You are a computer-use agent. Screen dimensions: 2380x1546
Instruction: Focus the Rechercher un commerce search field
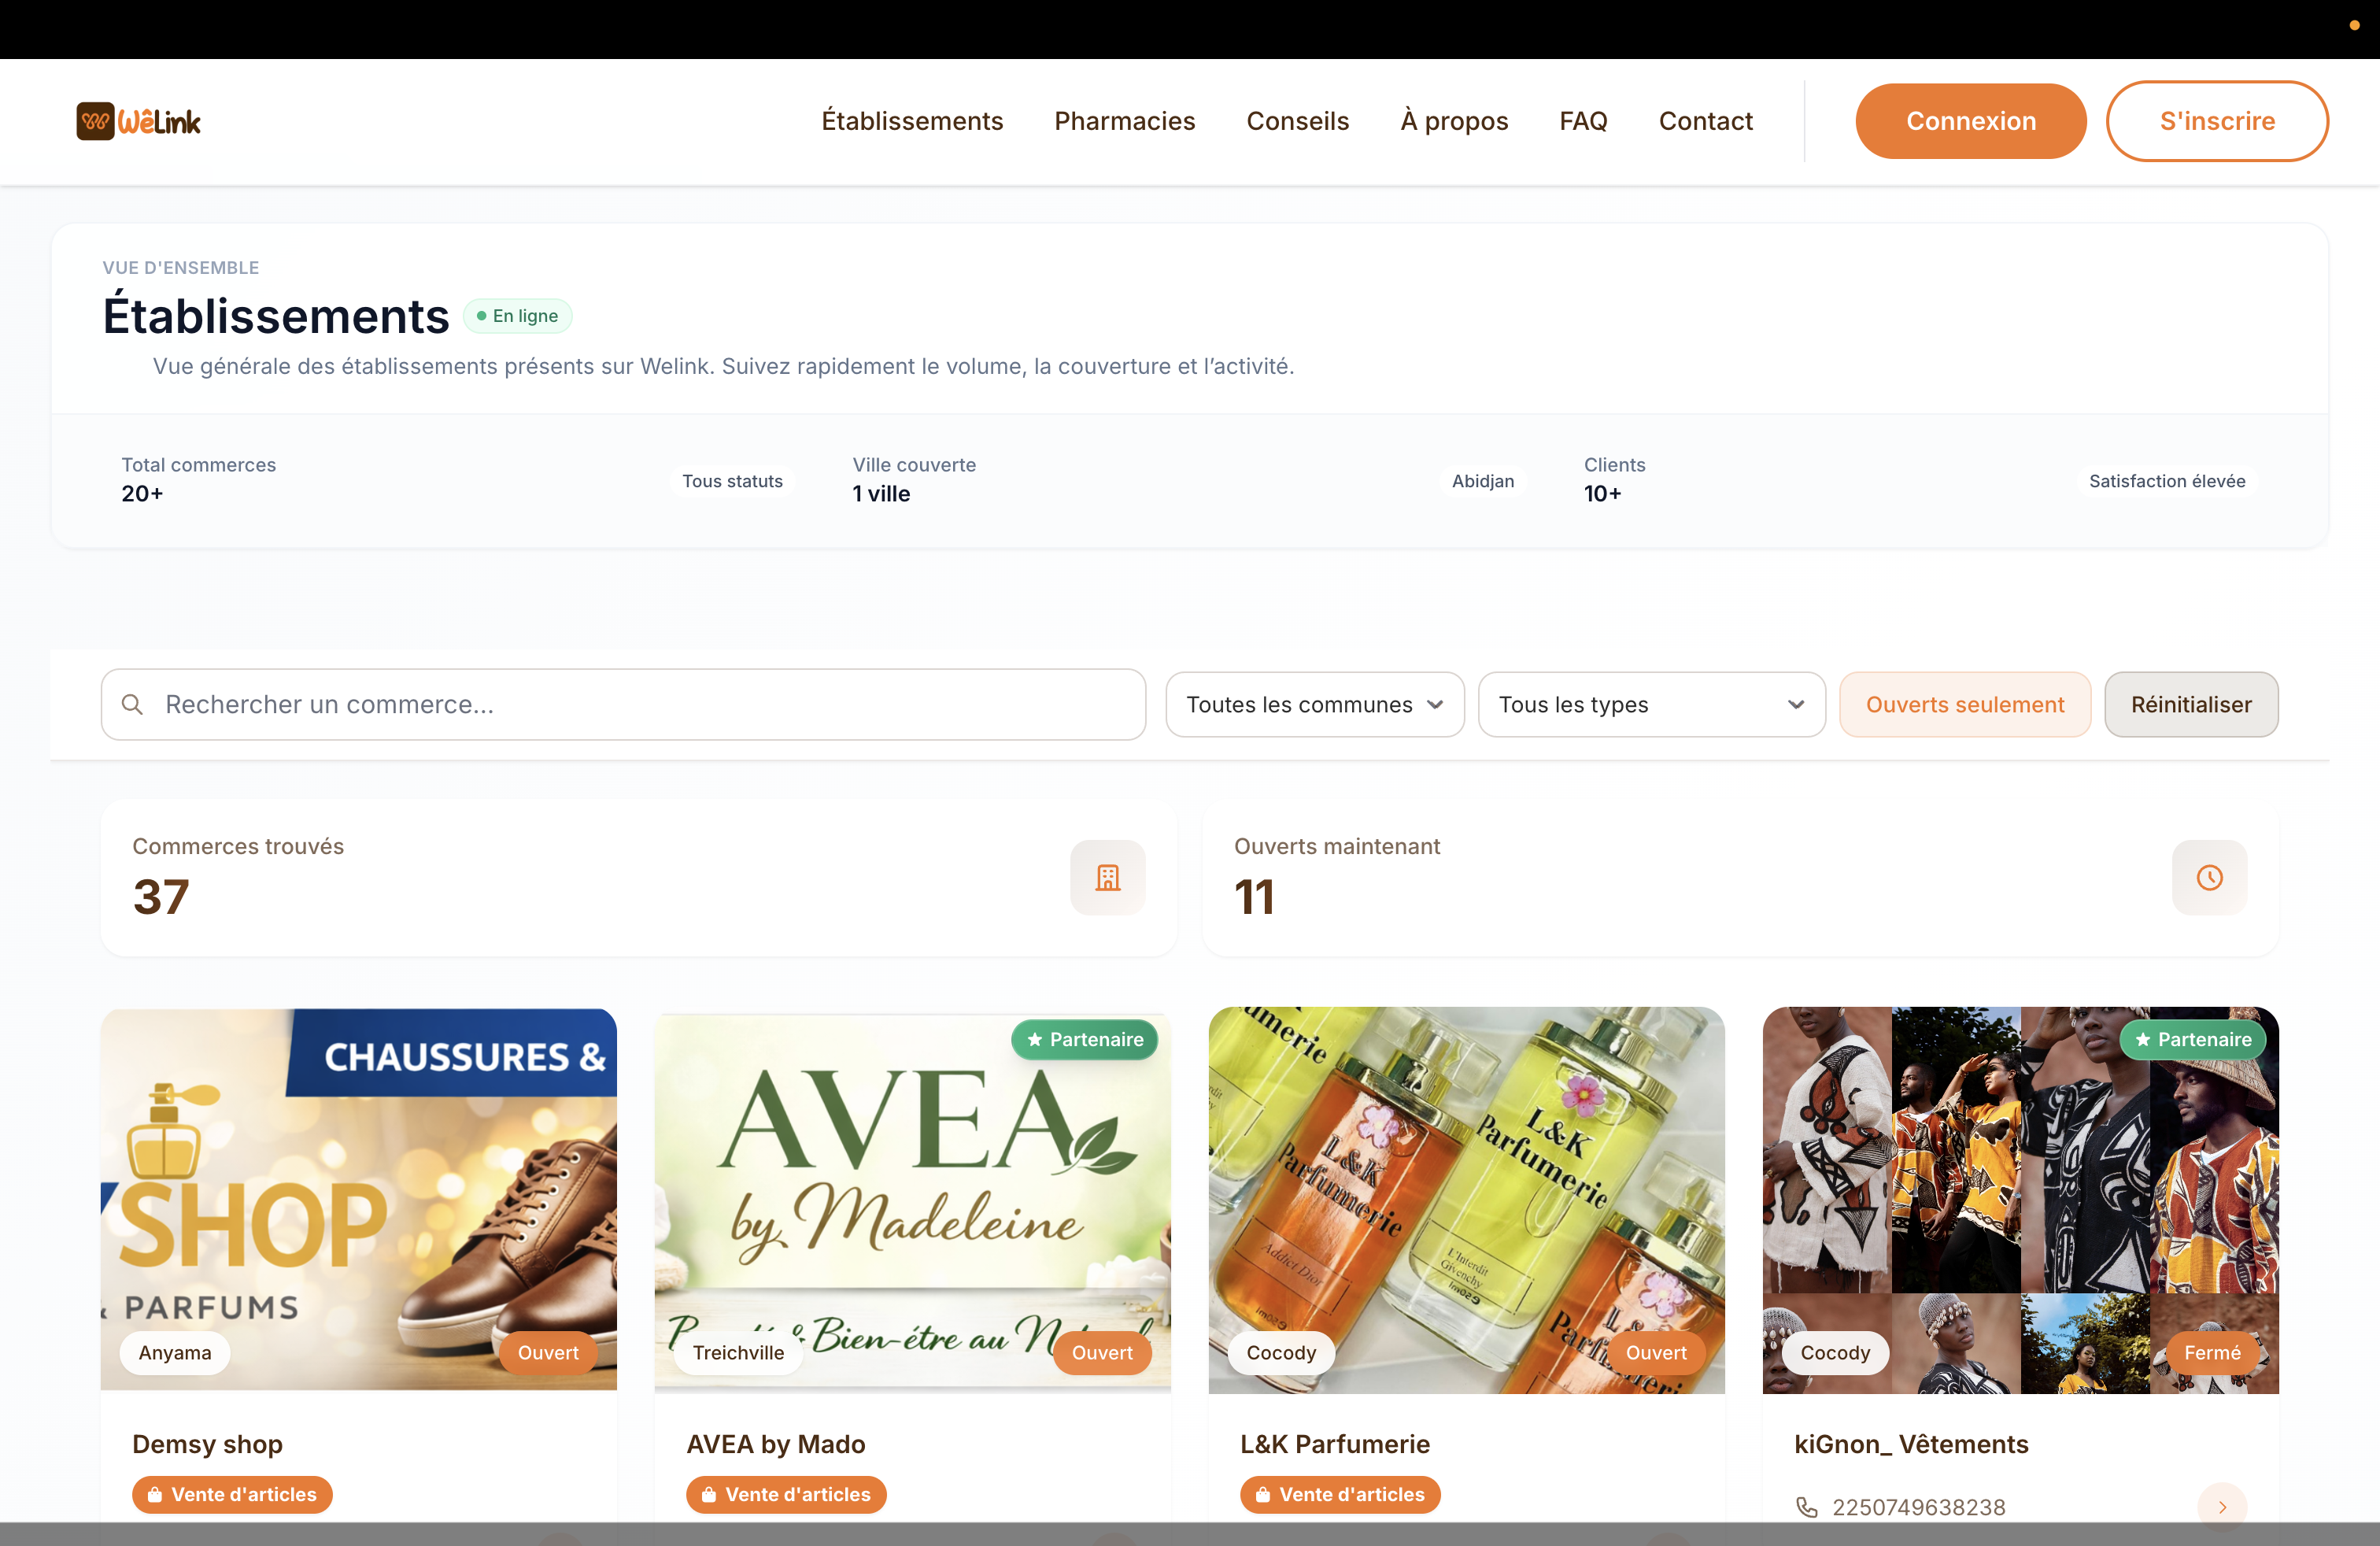[623, 705]
